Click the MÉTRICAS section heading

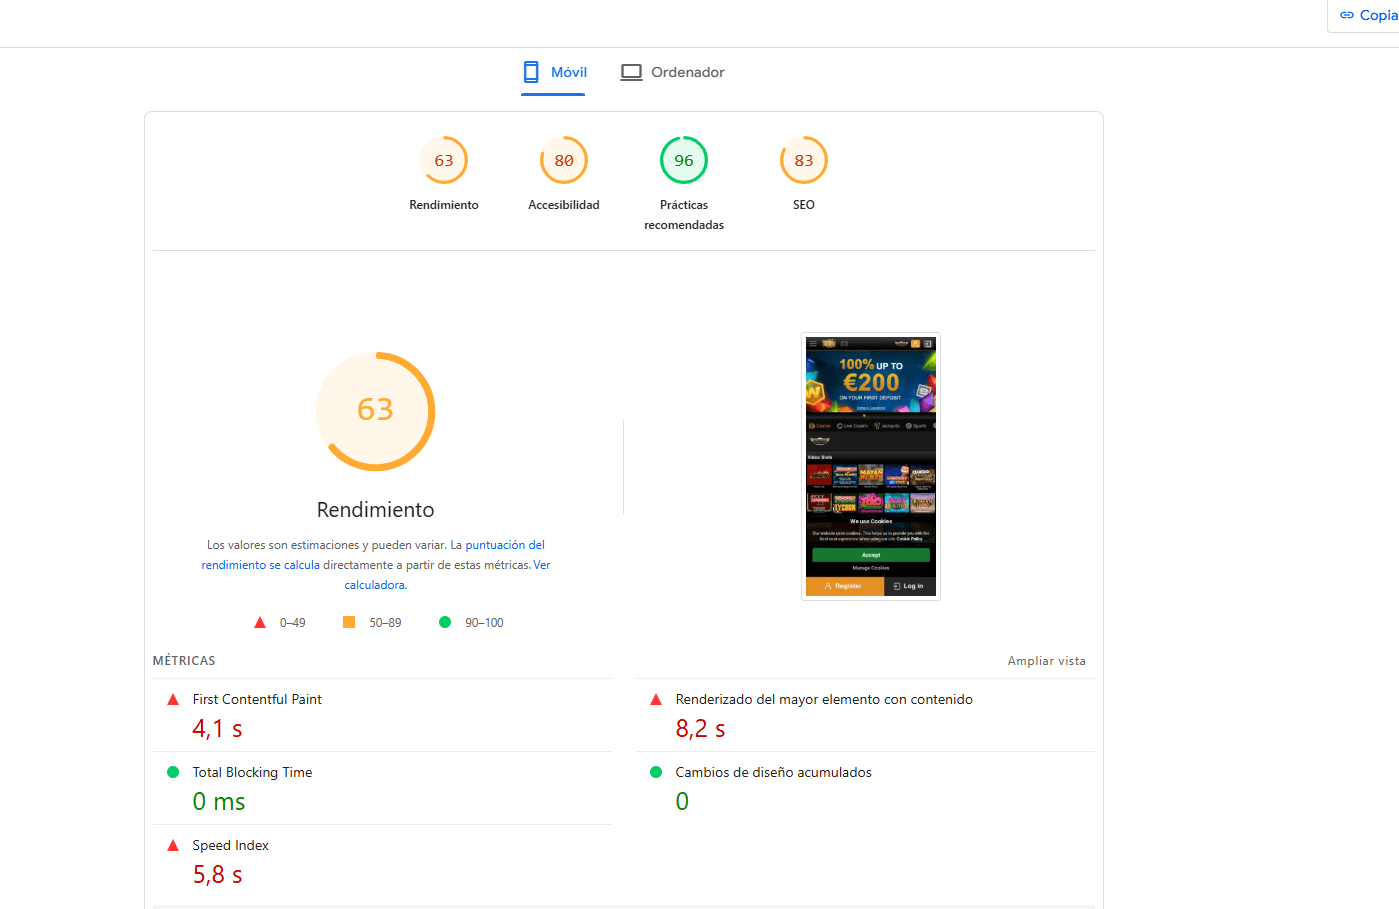[184, 661]
